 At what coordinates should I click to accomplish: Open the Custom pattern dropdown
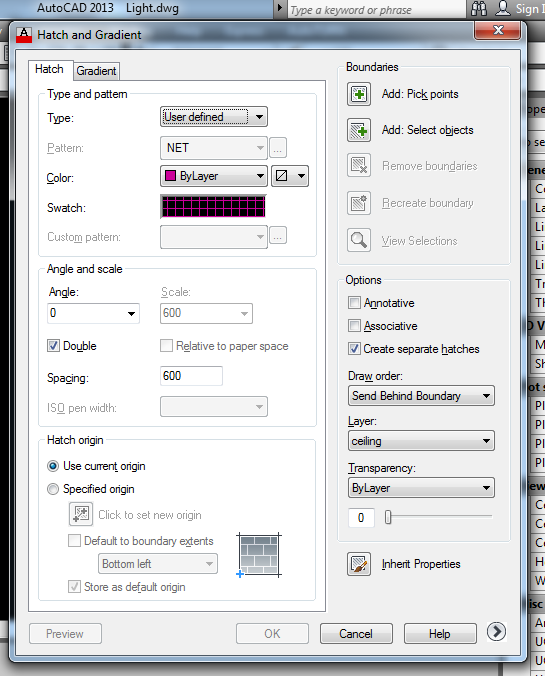(214, 237)
